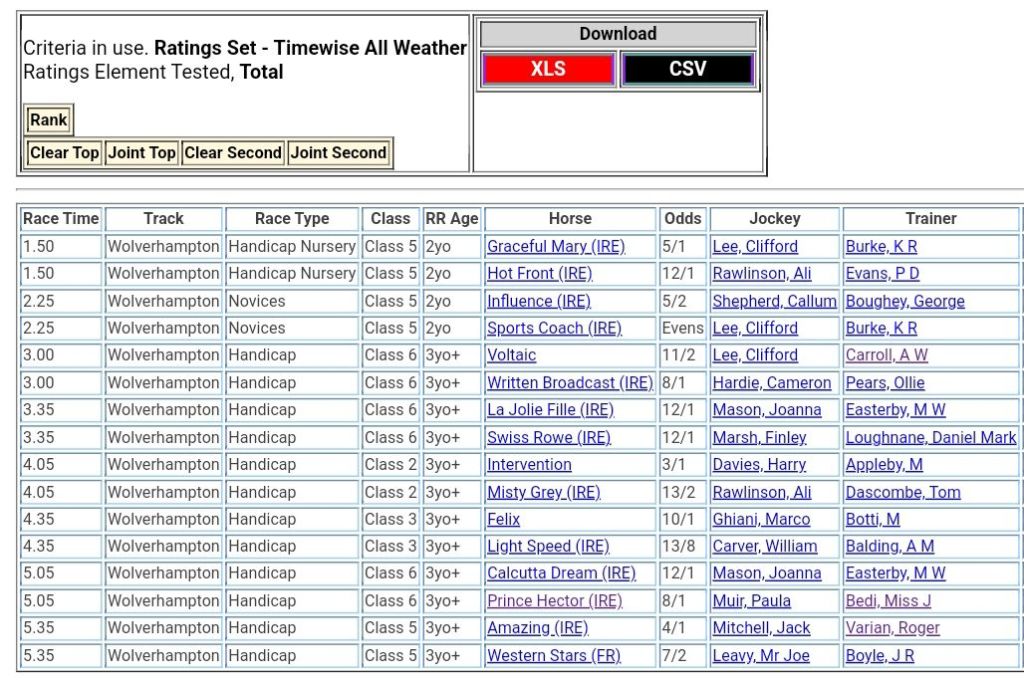The image size is (1024, 686).
Task: Choose the Joint Second filter
Action: point(339,153)
